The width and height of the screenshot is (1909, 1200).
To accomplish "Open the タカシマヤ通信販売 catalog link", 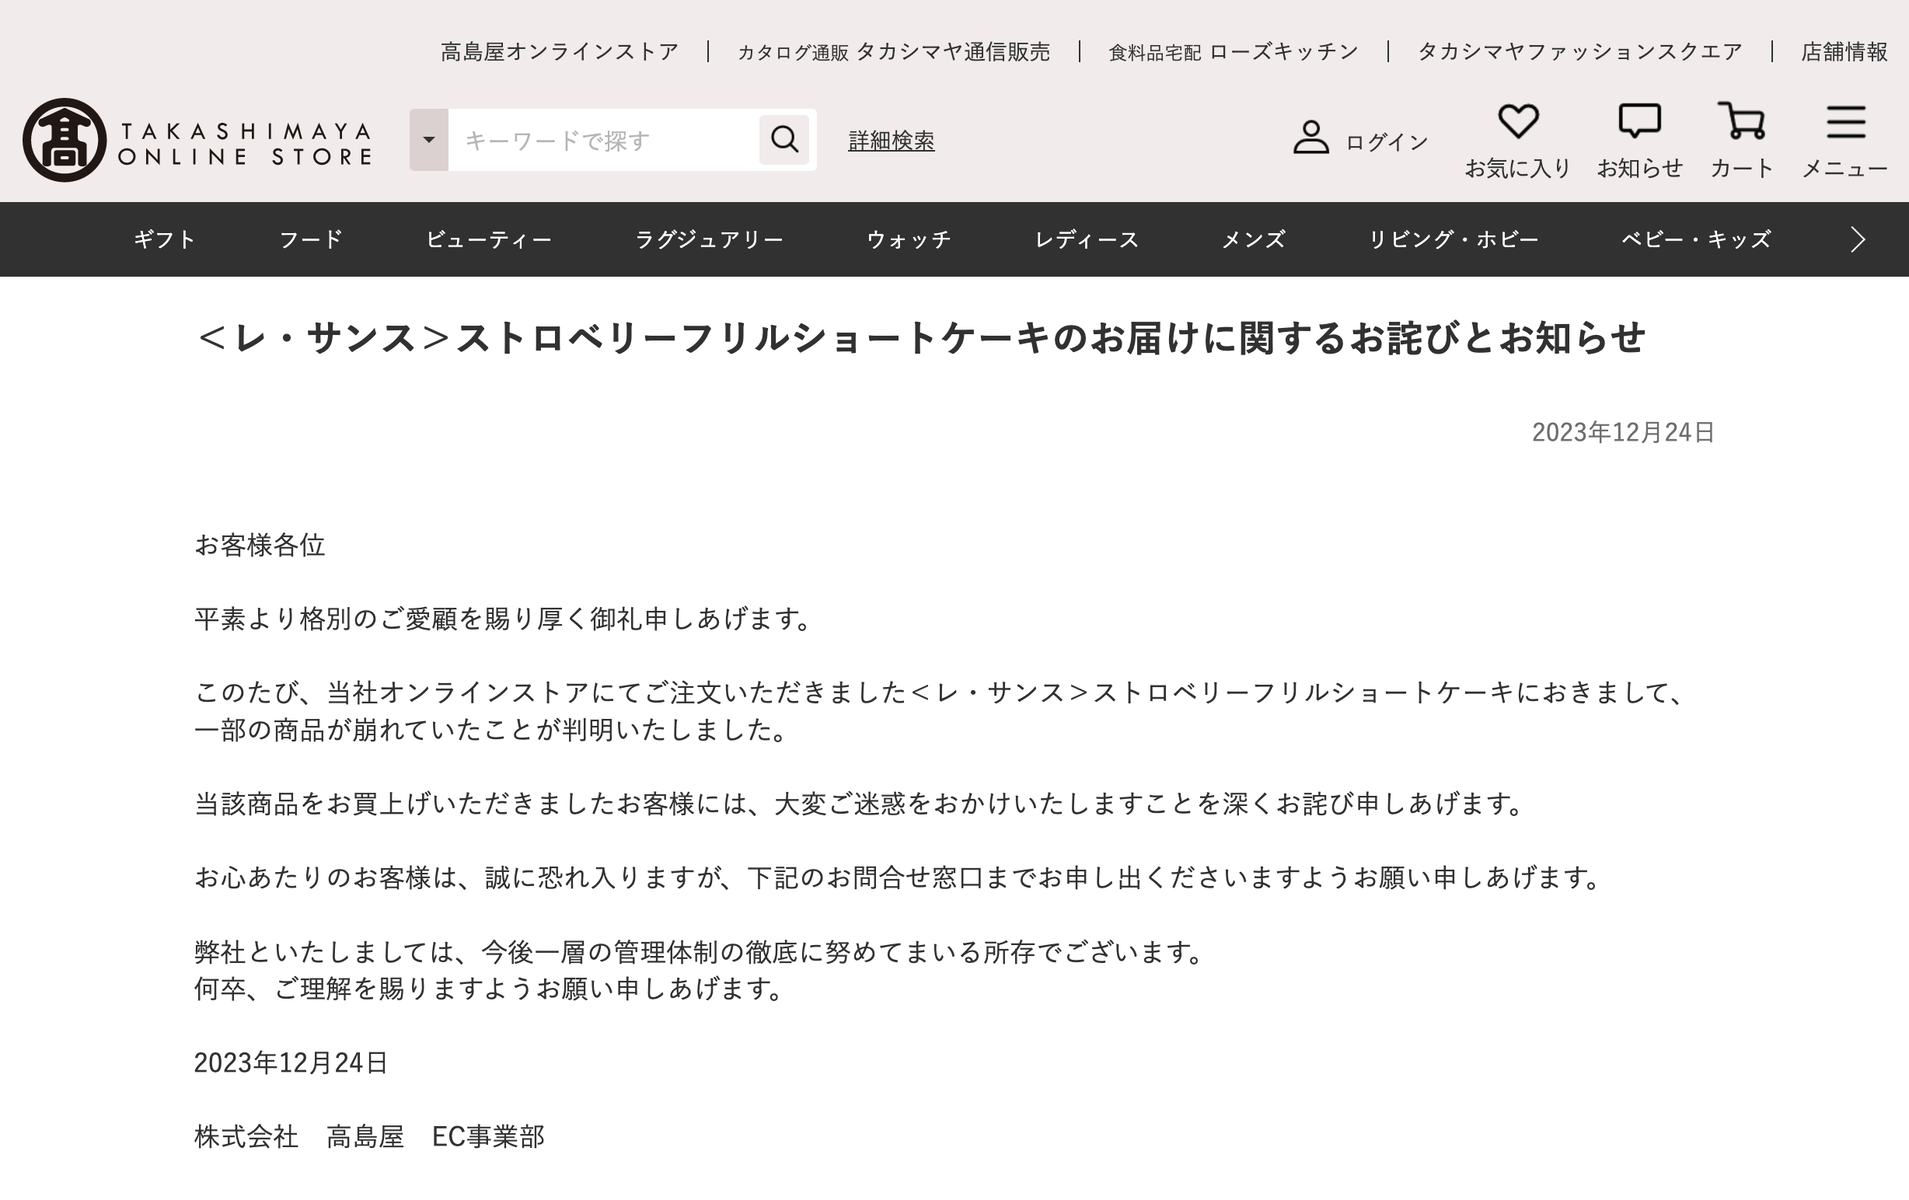I will point(894,52).
